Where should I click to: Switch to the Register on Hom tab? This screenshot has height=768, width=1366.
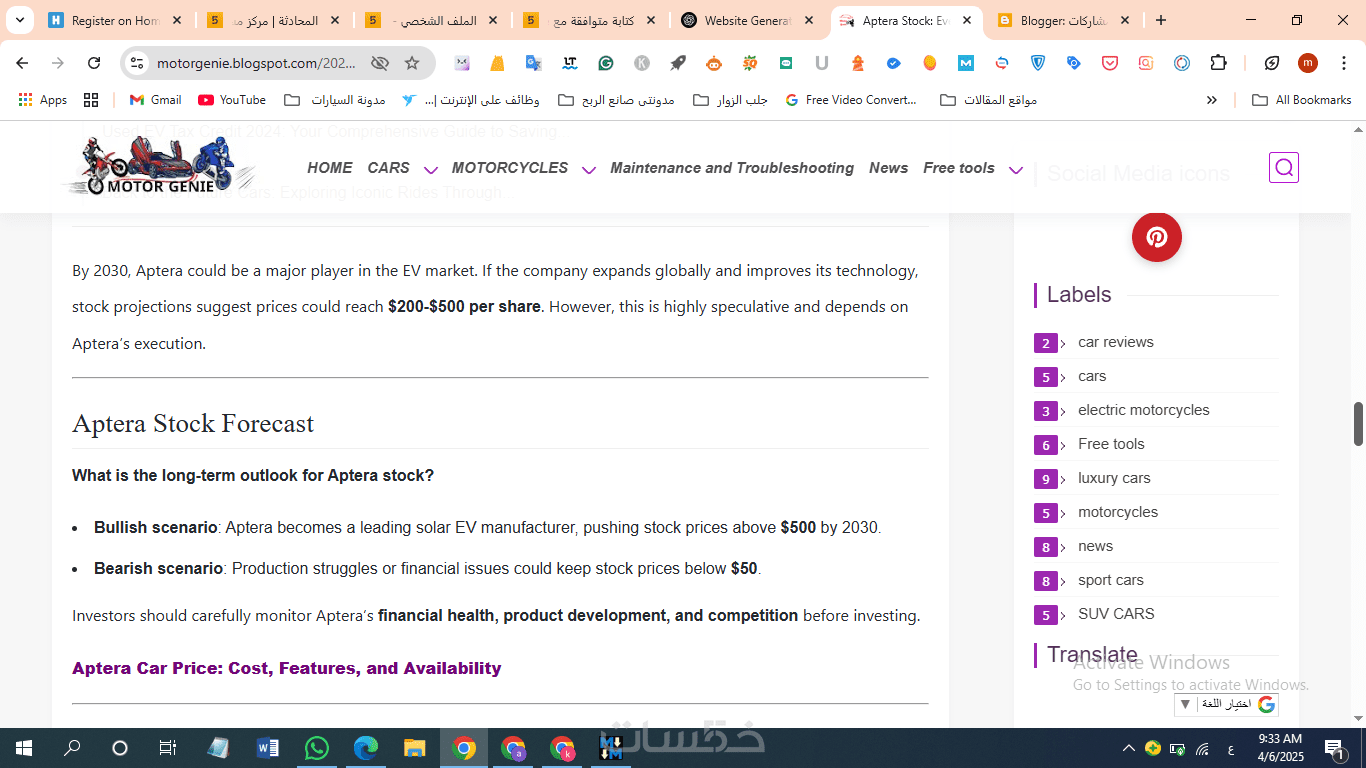(116, 20)
